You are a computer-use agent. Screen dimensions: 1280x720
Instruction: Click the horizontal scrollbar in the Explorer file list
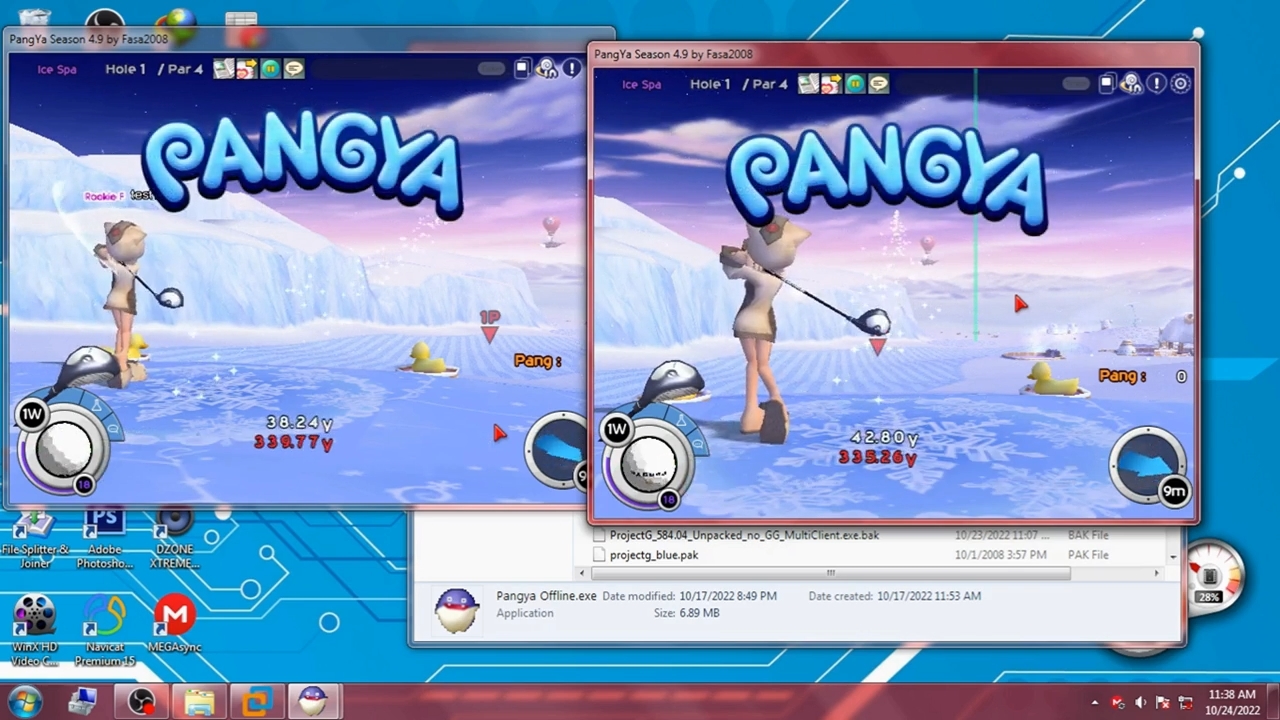point(831,573)
